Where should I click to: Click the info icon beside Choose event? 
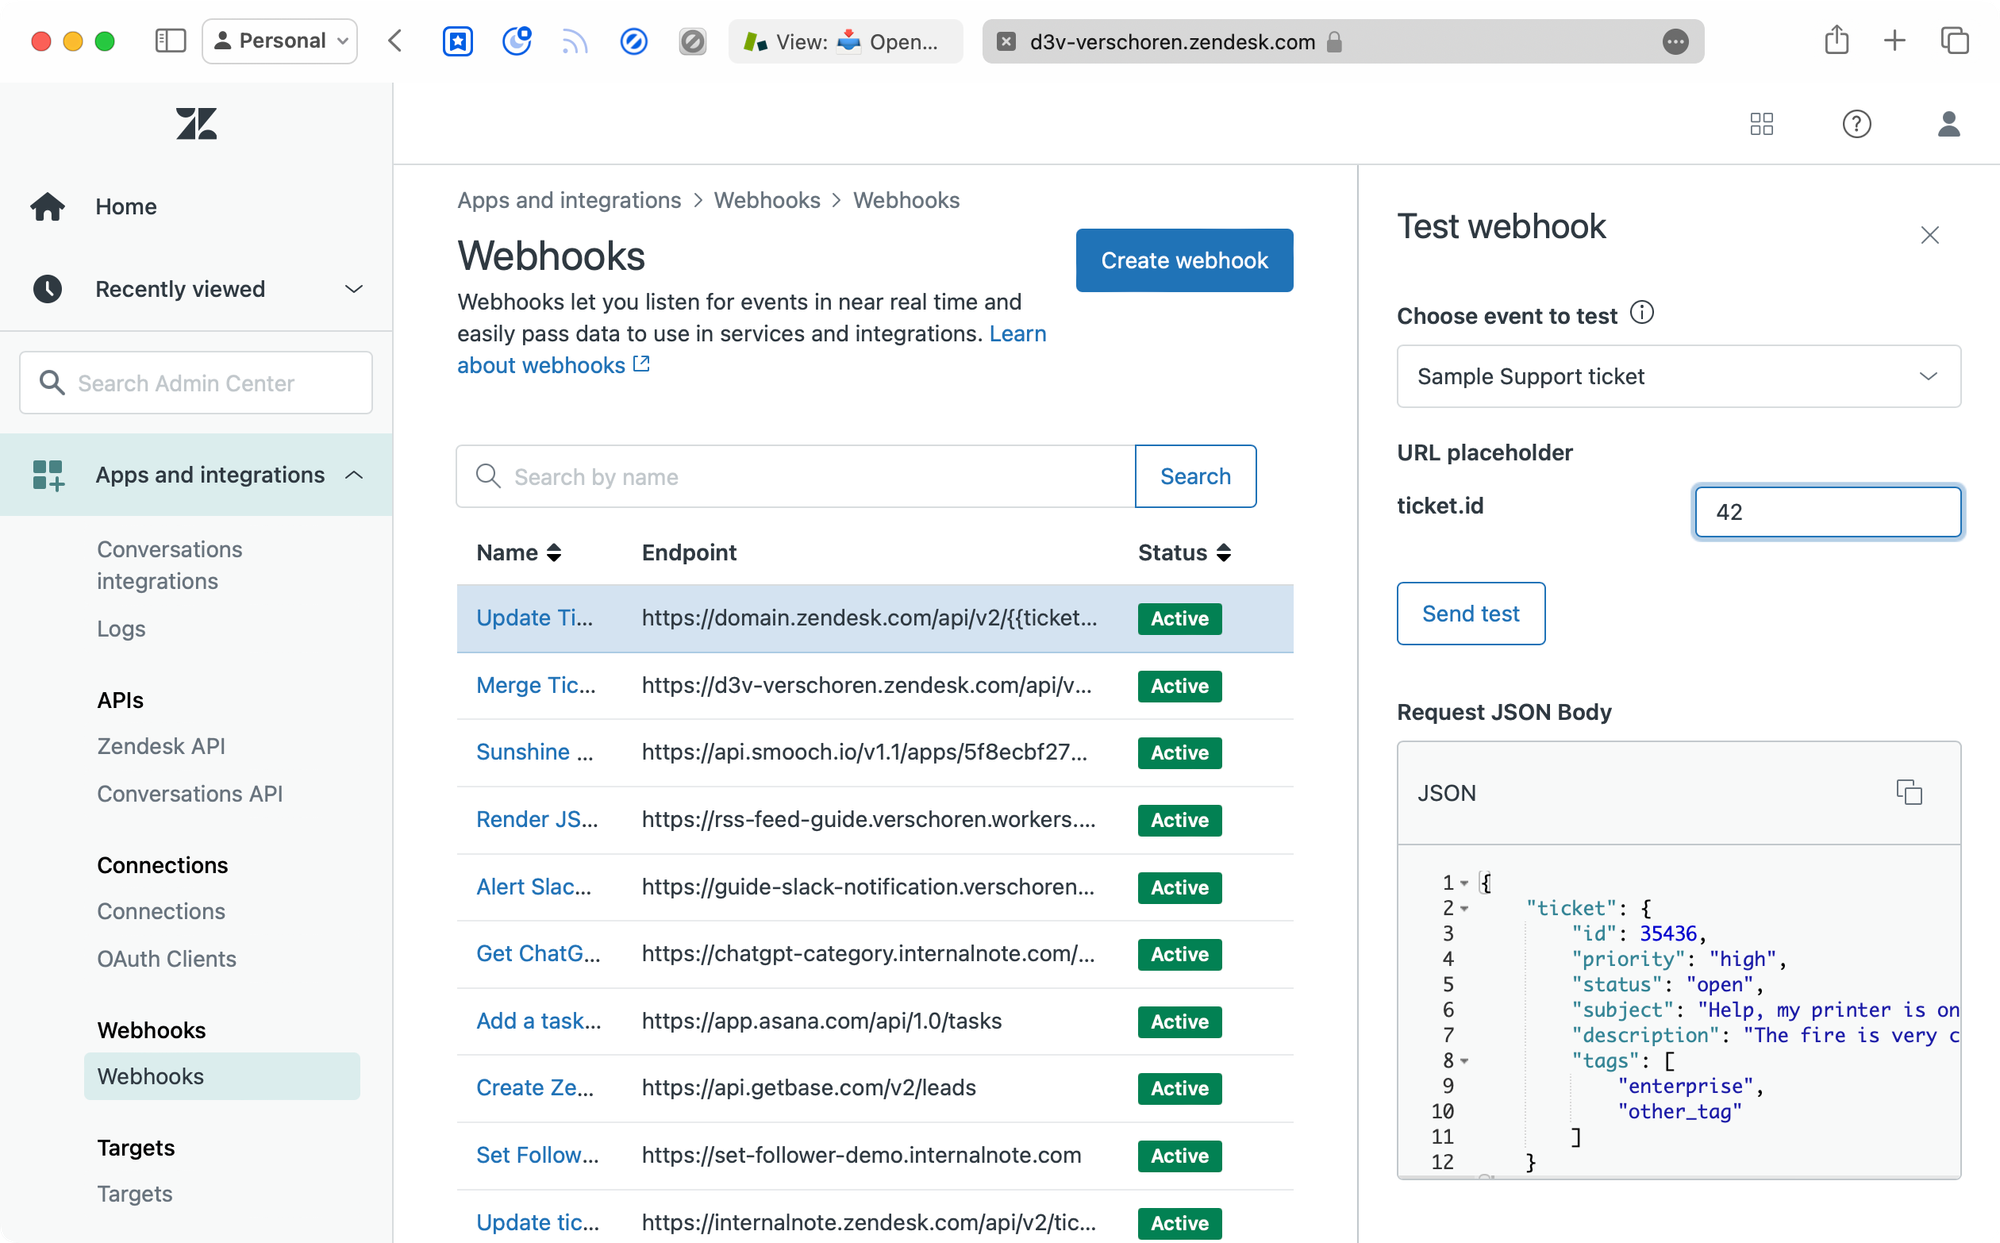click(1642, 313)
